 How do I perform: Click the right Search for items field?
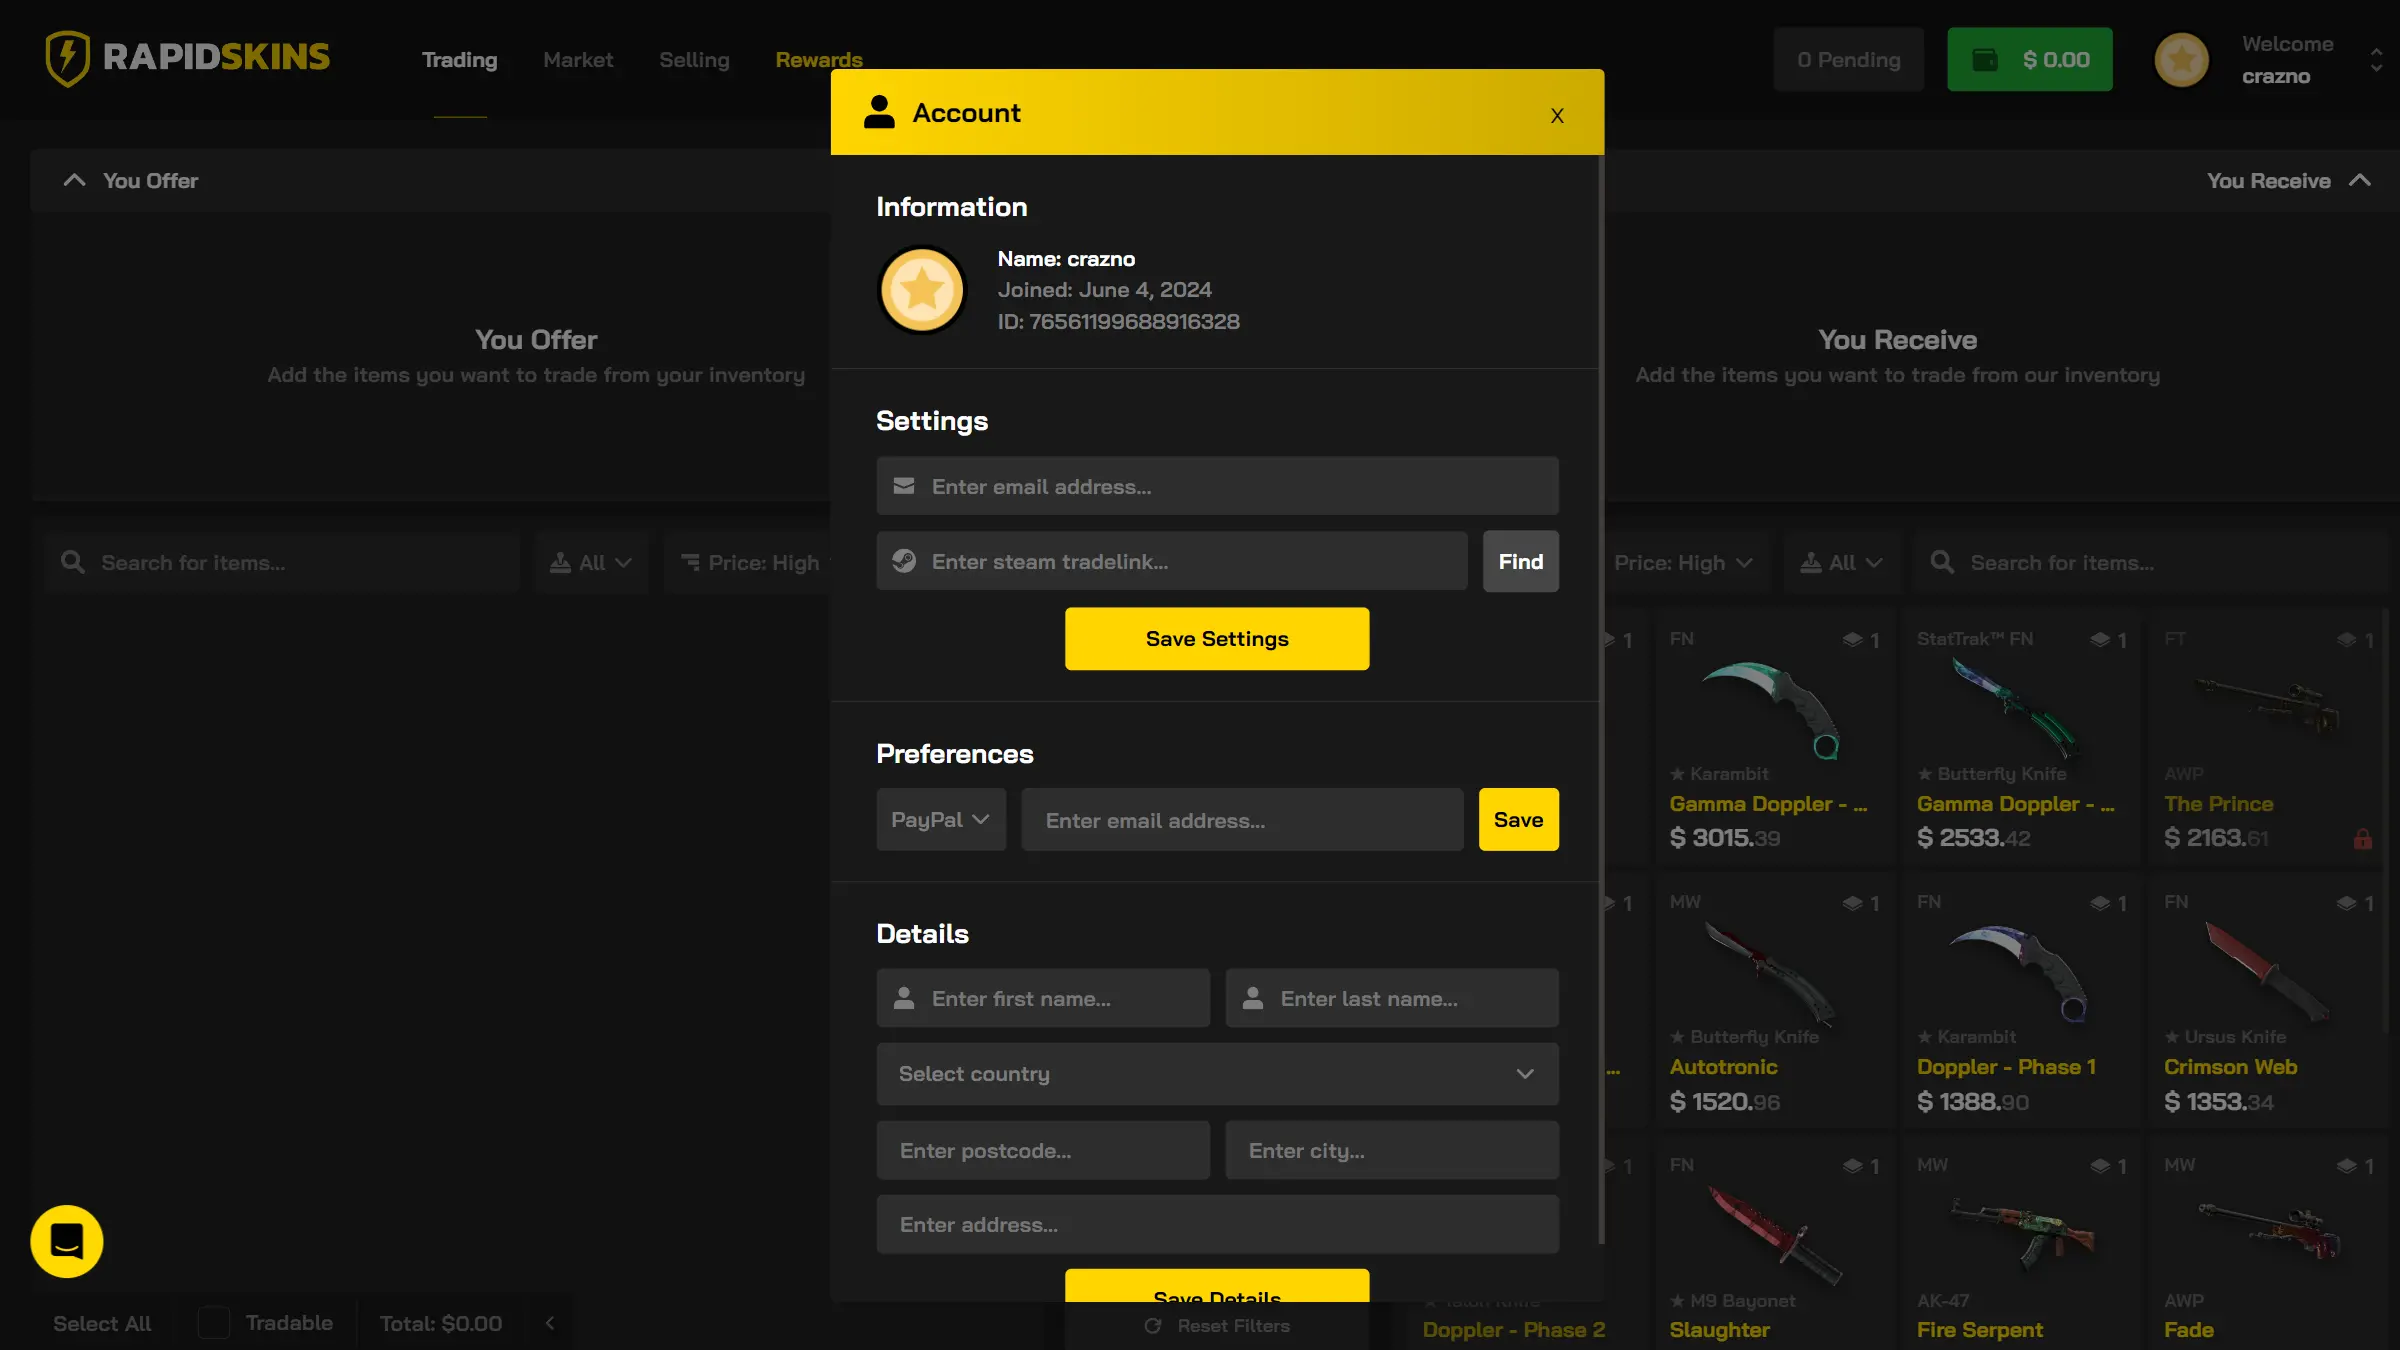coord(2150,562)
